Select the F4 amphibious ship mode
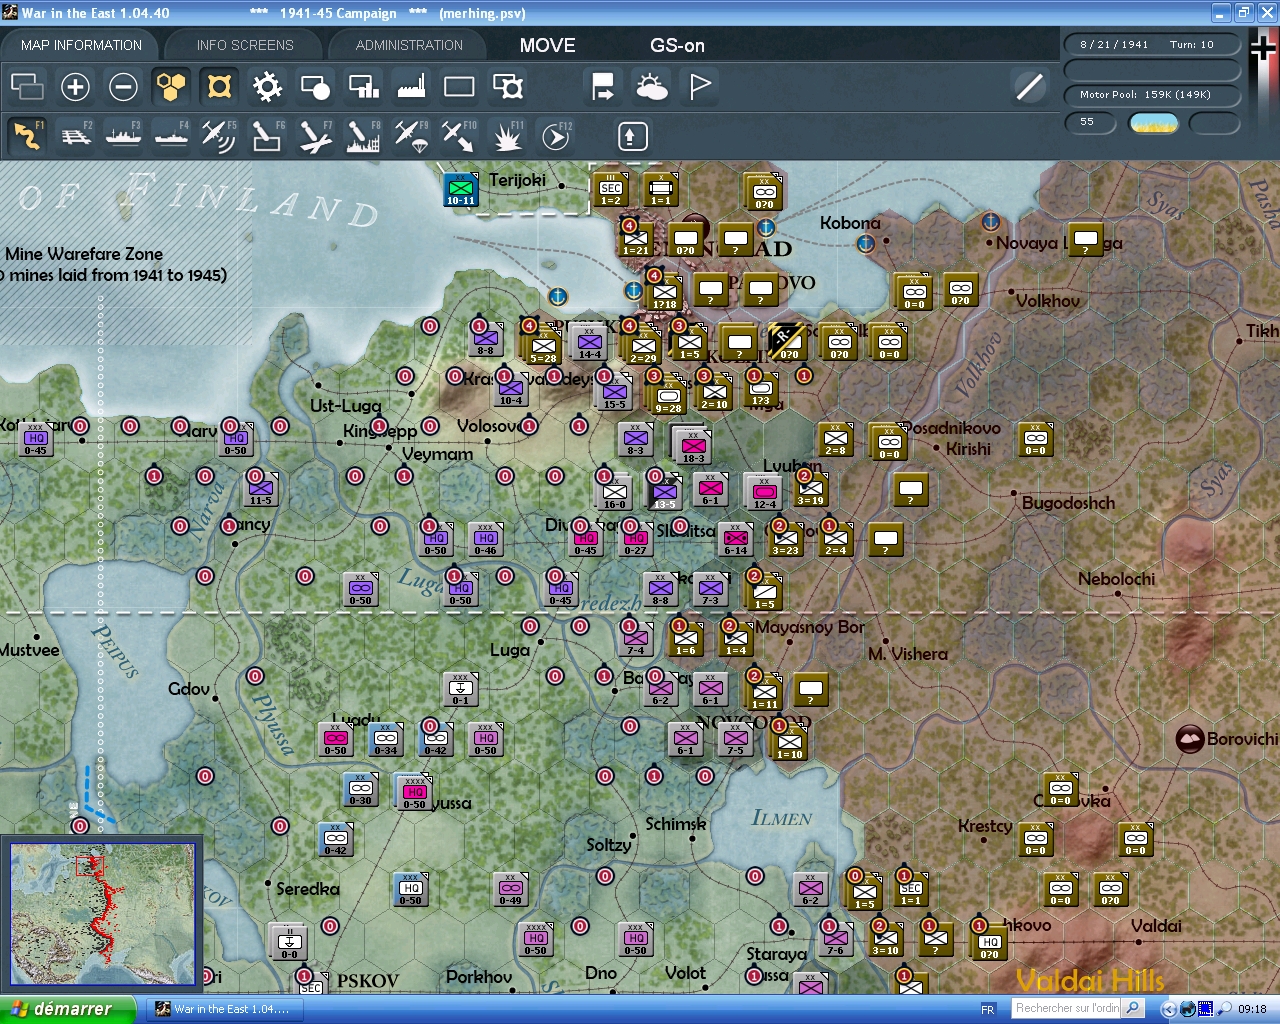Screen dimensions: 1280x1024 pyautogui.click(x=171, y=136)
